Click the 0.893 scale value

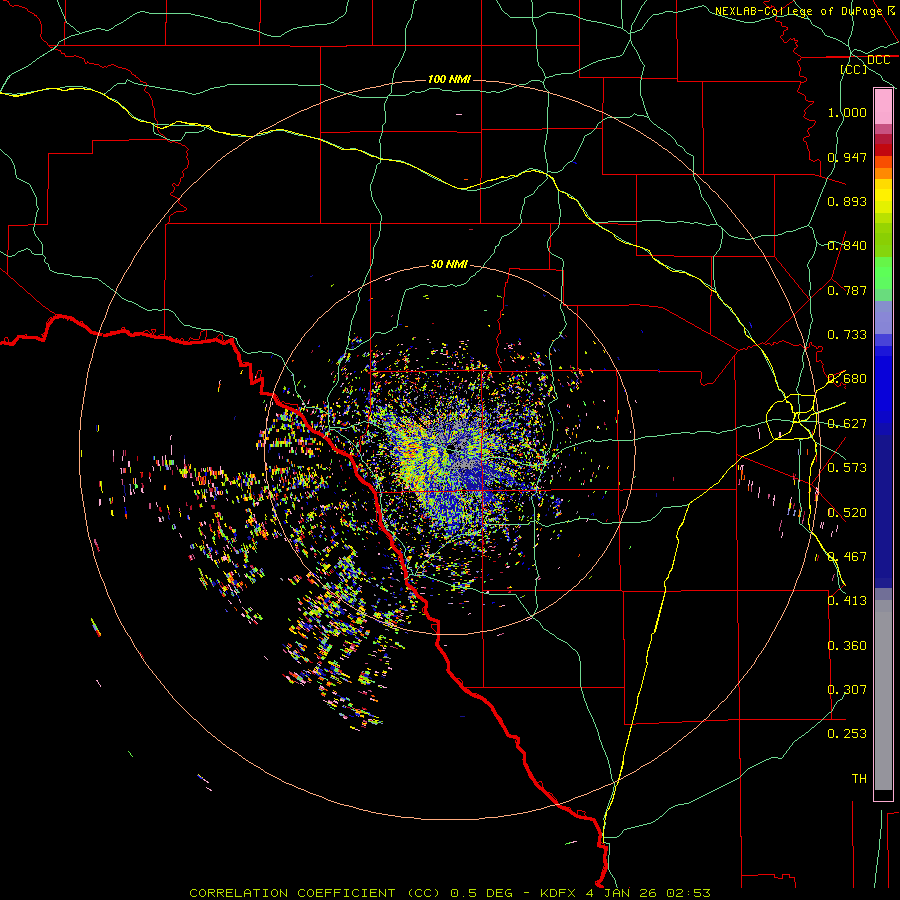(847, 201)
